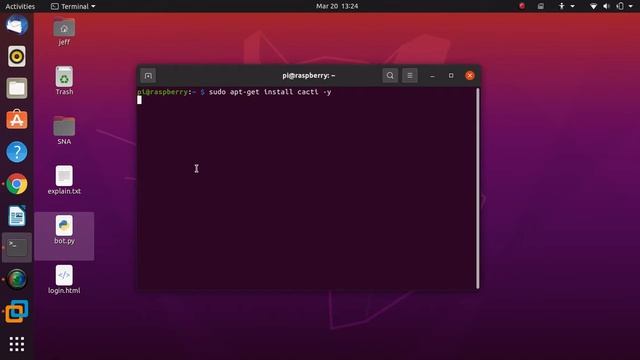Image resolution: width=640 pixels, height=360 pixels.
Task: Close the terminal window
Action: click(470, 76)
